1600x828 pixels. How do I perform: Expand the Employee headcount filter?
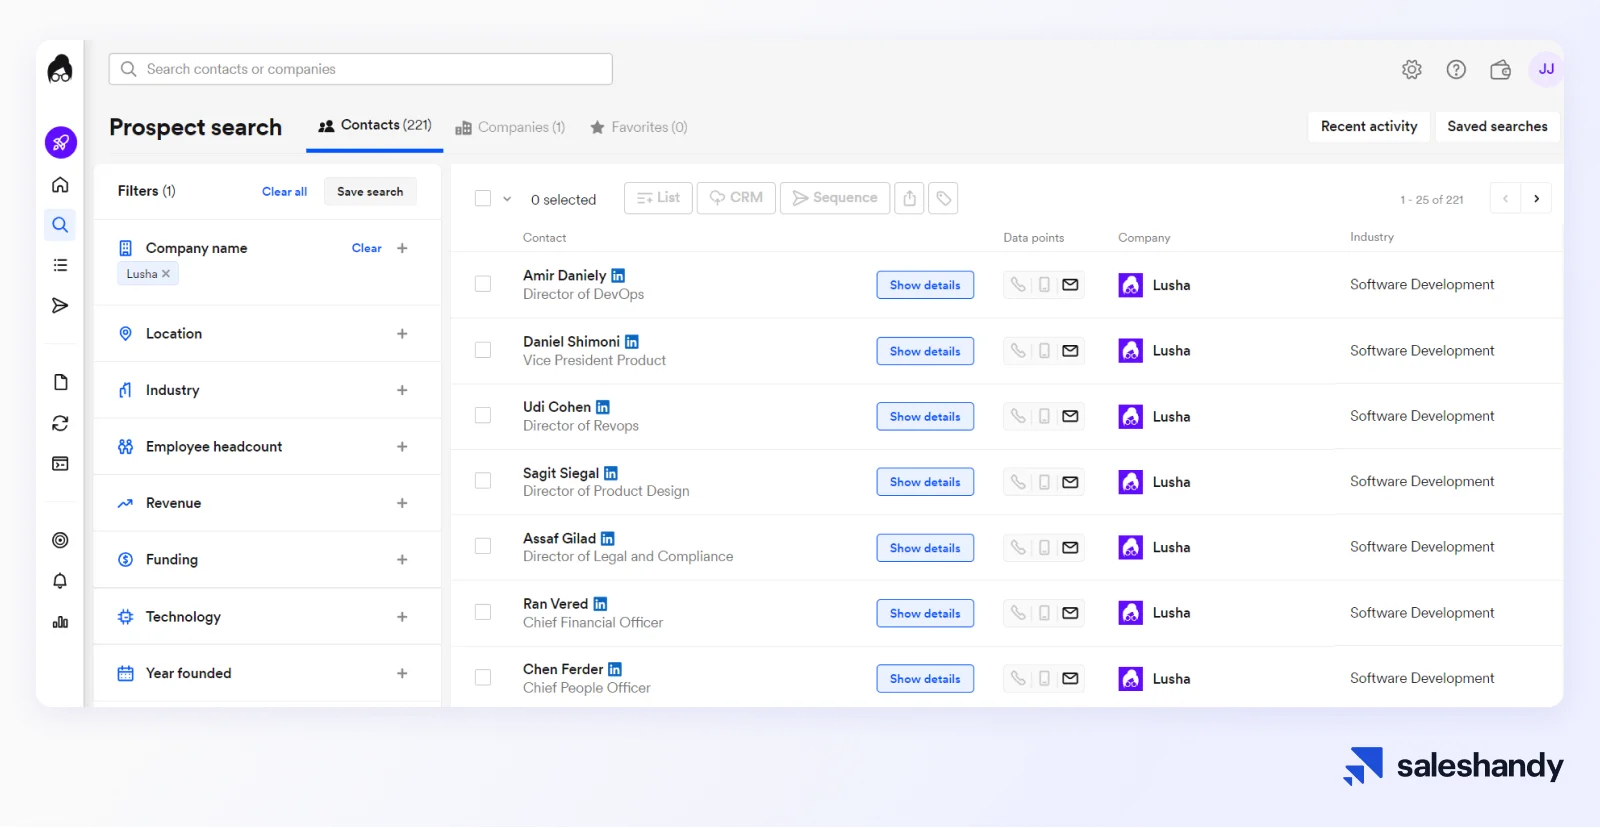tap(402, 447)
